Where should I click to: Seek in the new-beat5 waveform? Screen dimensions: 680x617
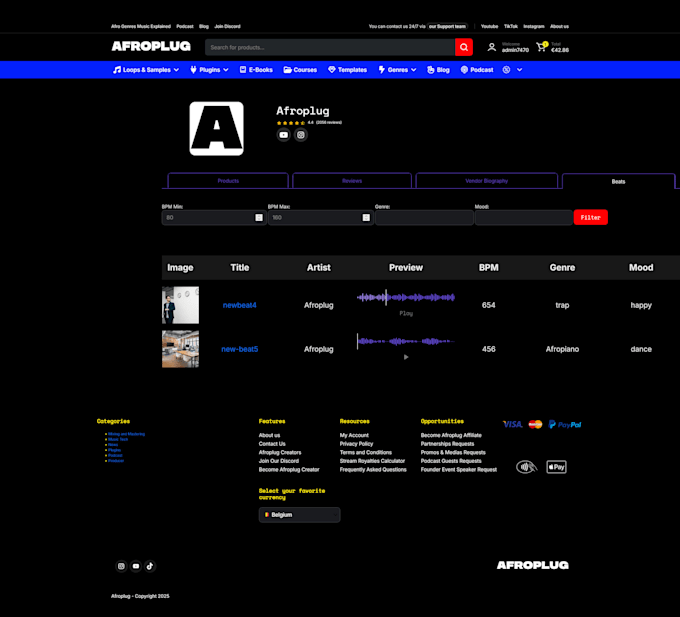point(406,341)
